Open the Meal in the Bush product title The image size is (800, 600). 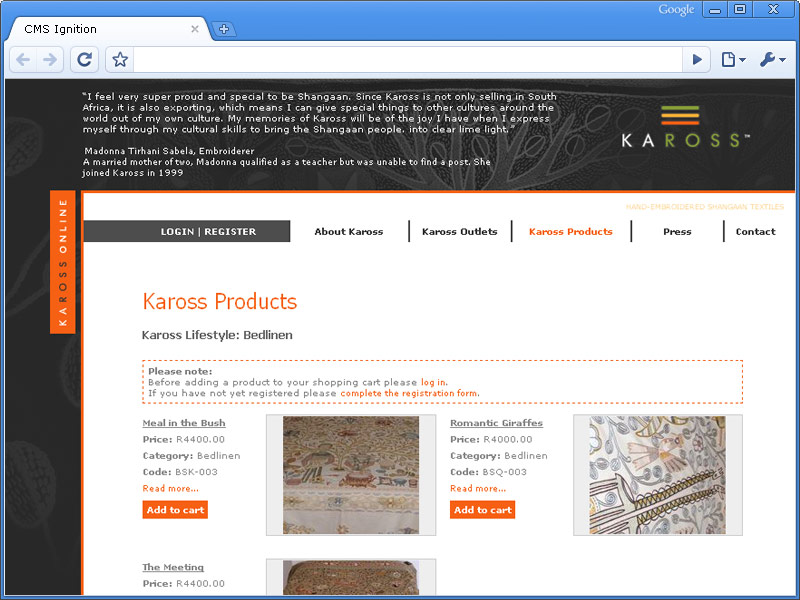(x=184, y=423)
